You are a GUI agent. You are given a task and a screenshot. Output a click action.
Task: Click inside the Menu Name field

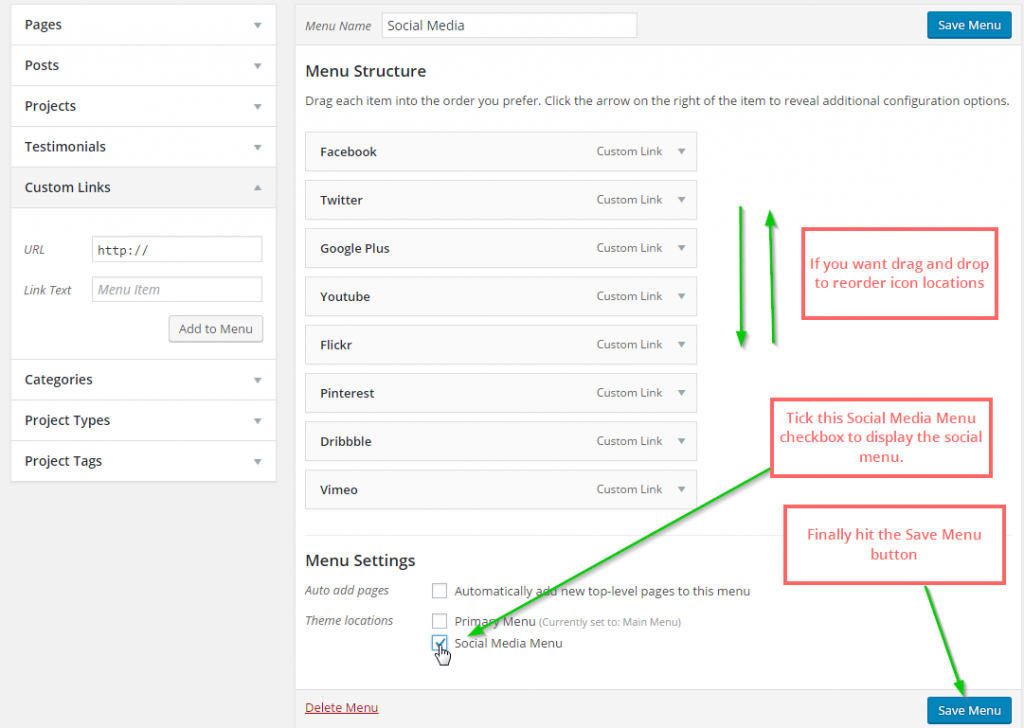point(508,24)
